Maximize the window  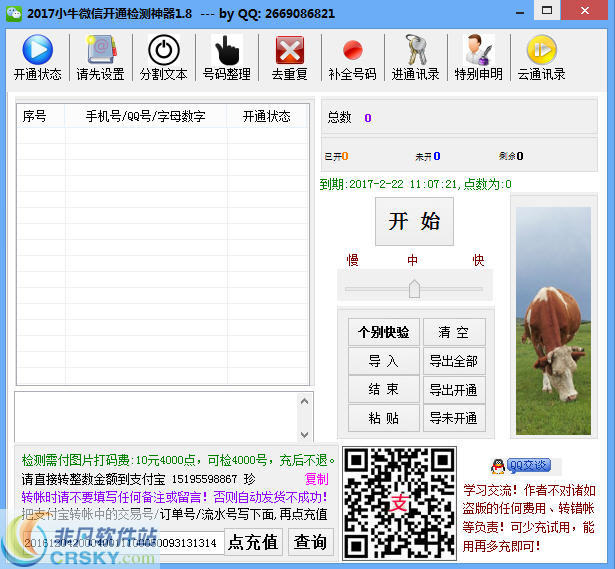(547, 10)
